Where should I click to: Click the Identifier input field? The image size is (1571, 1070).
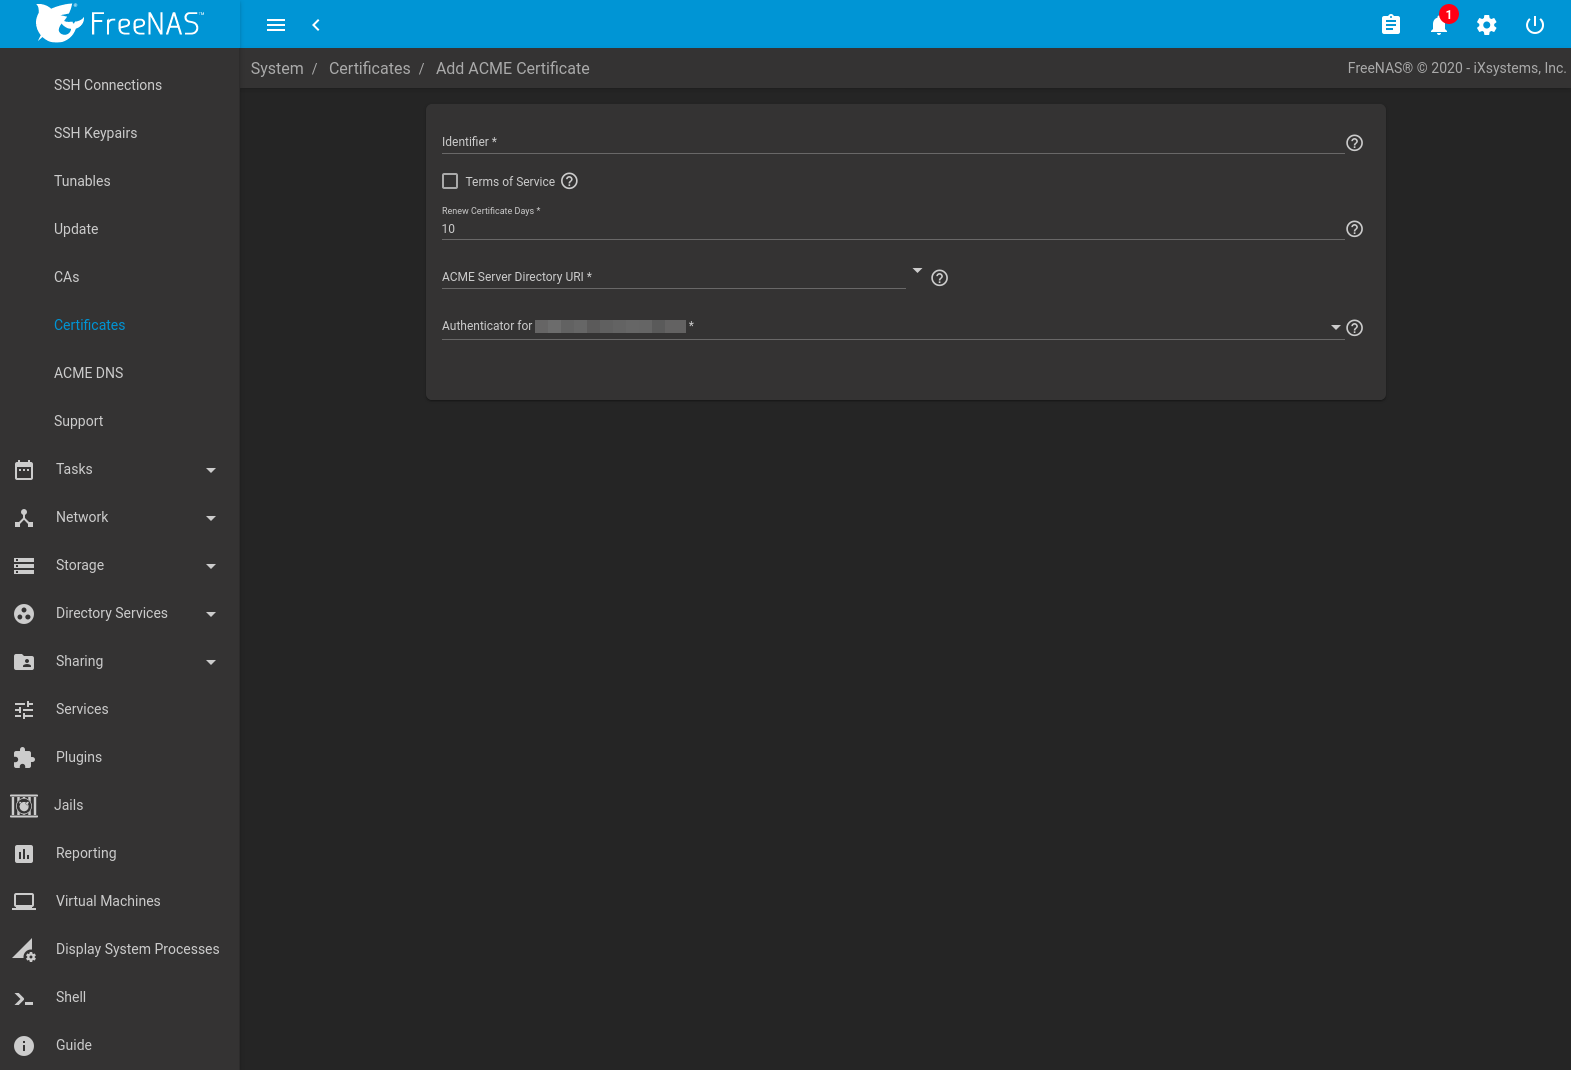coord(892,142)
